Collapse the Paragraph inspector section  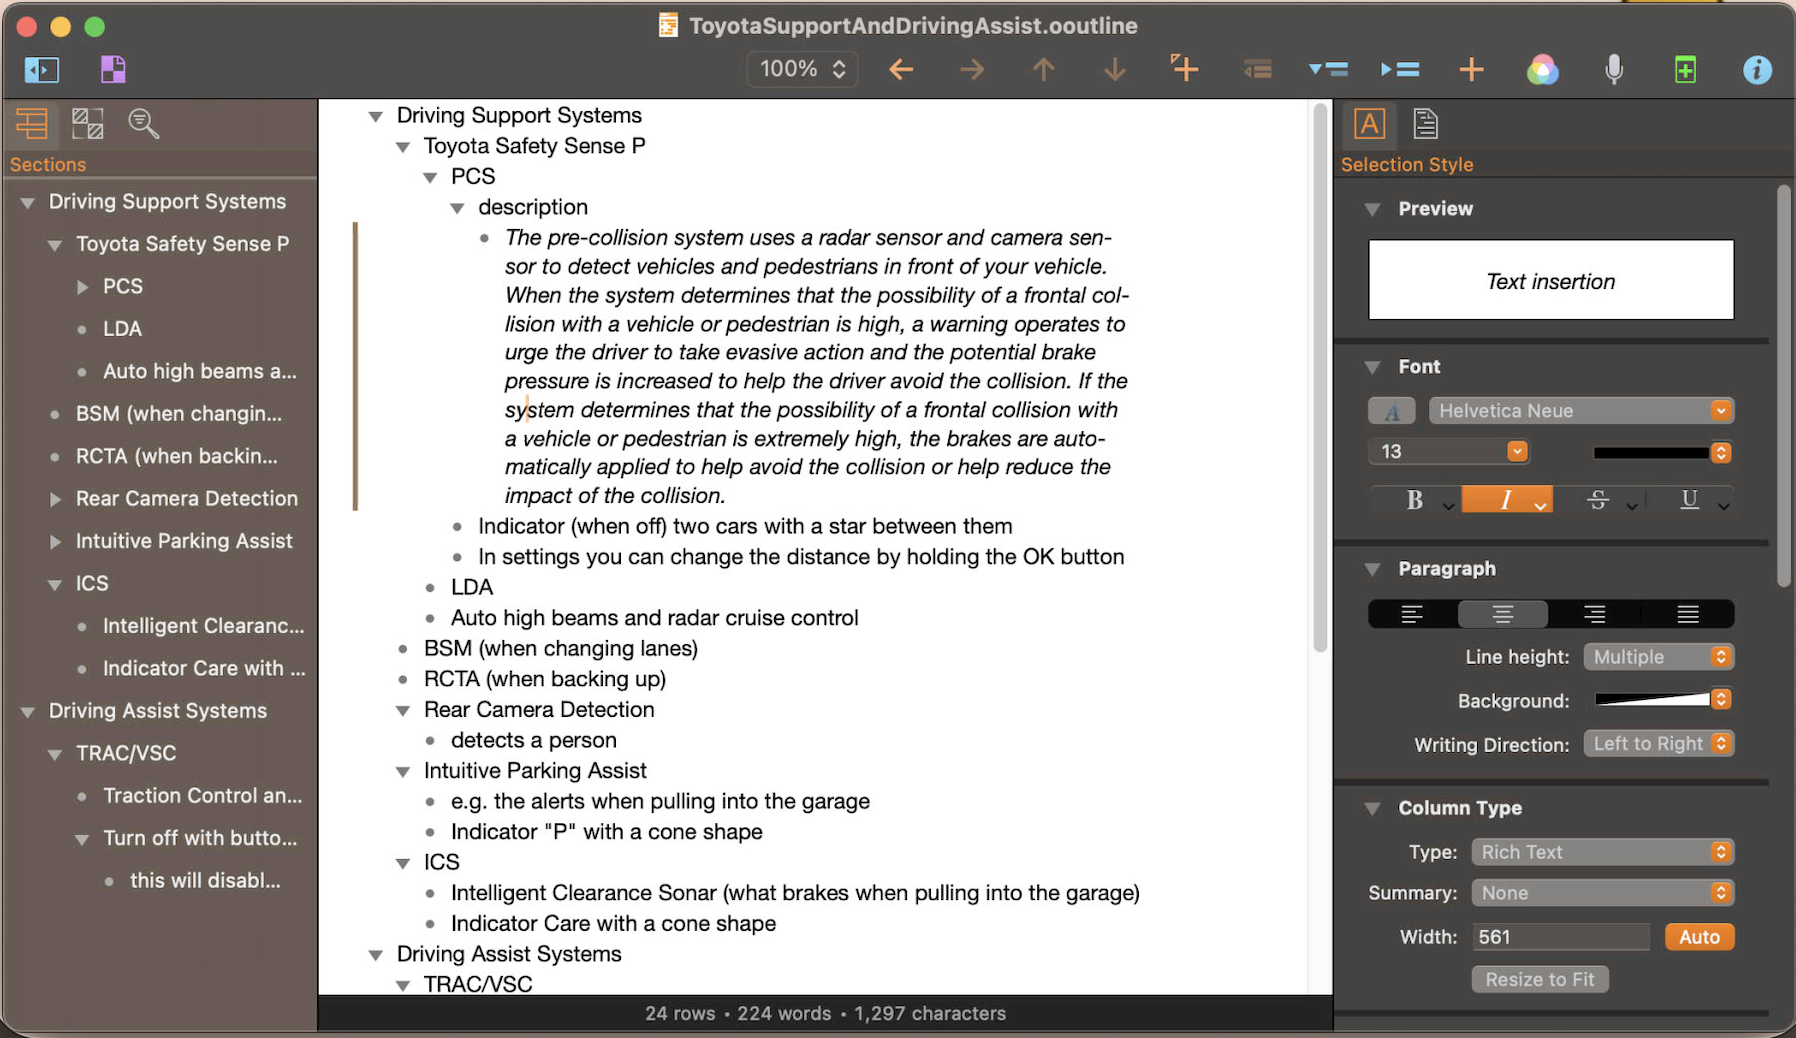[1372, 569]
